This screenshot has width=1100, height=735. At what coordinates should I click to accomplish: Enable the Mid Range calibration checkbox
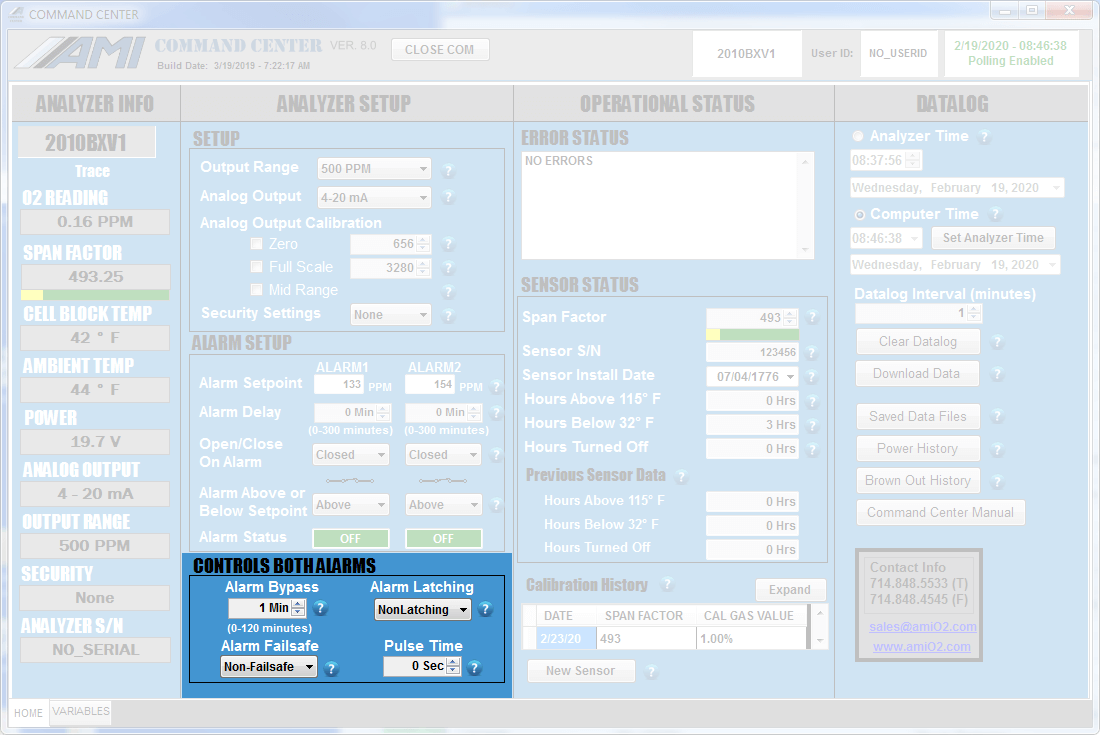click(256, 290)
